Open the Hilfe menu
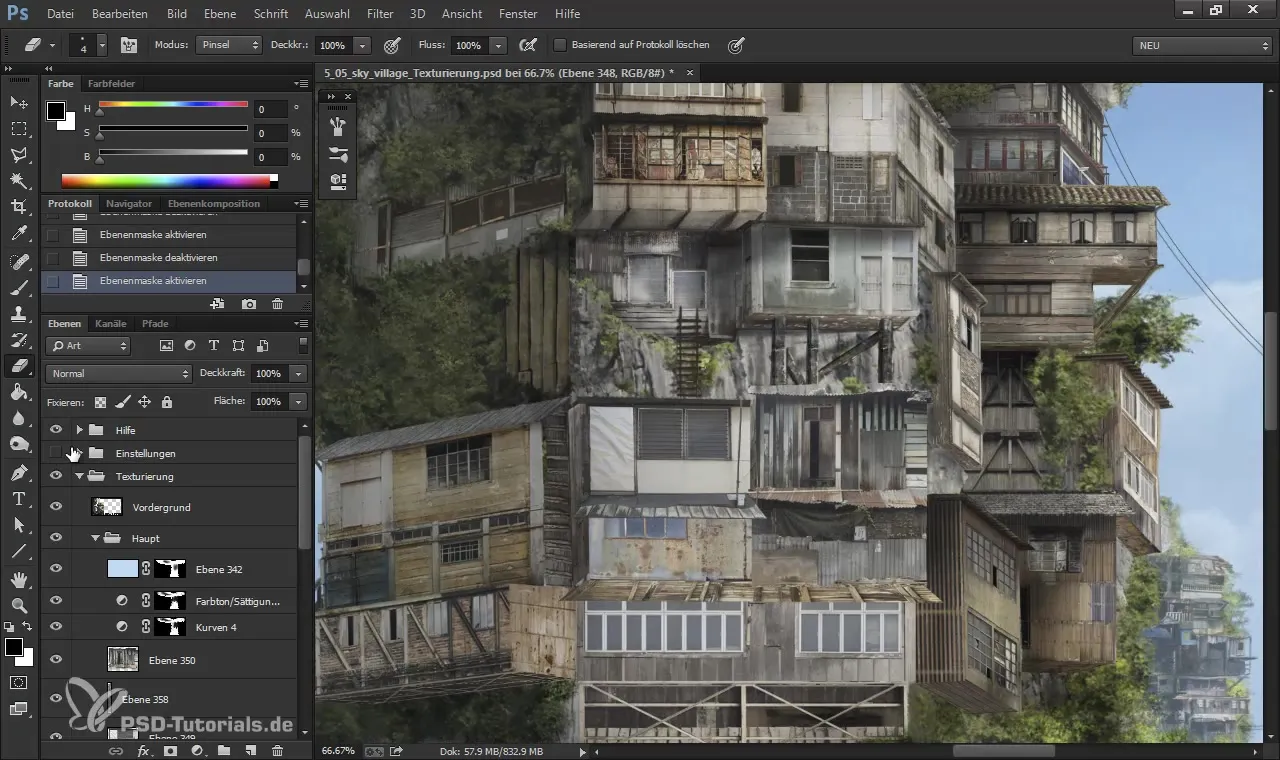Screen dimensions: 1280x760 566,14
